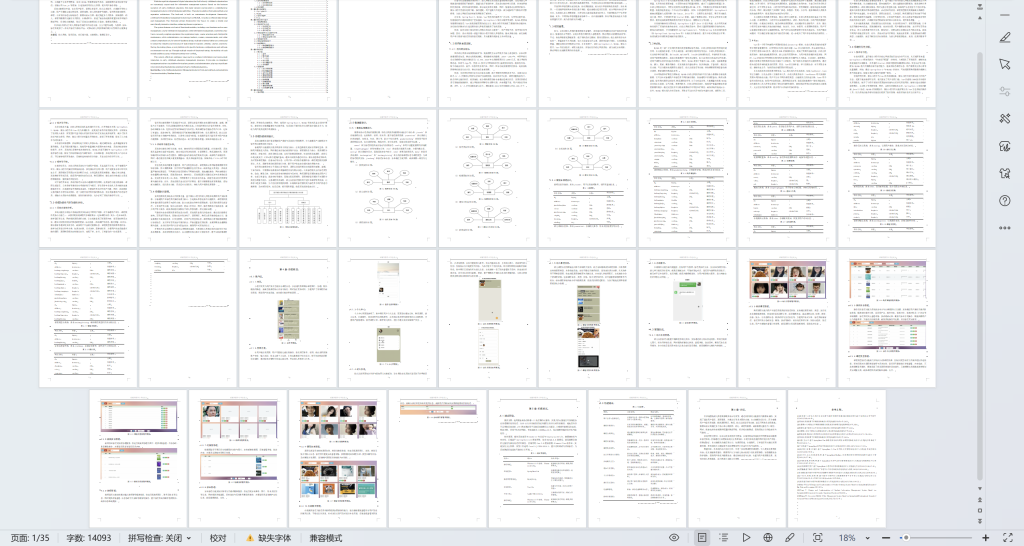This screenshot has height=546, width=1024.
Task: Collapse the right sidebar with the dash icon
Action: (1004, 15)
